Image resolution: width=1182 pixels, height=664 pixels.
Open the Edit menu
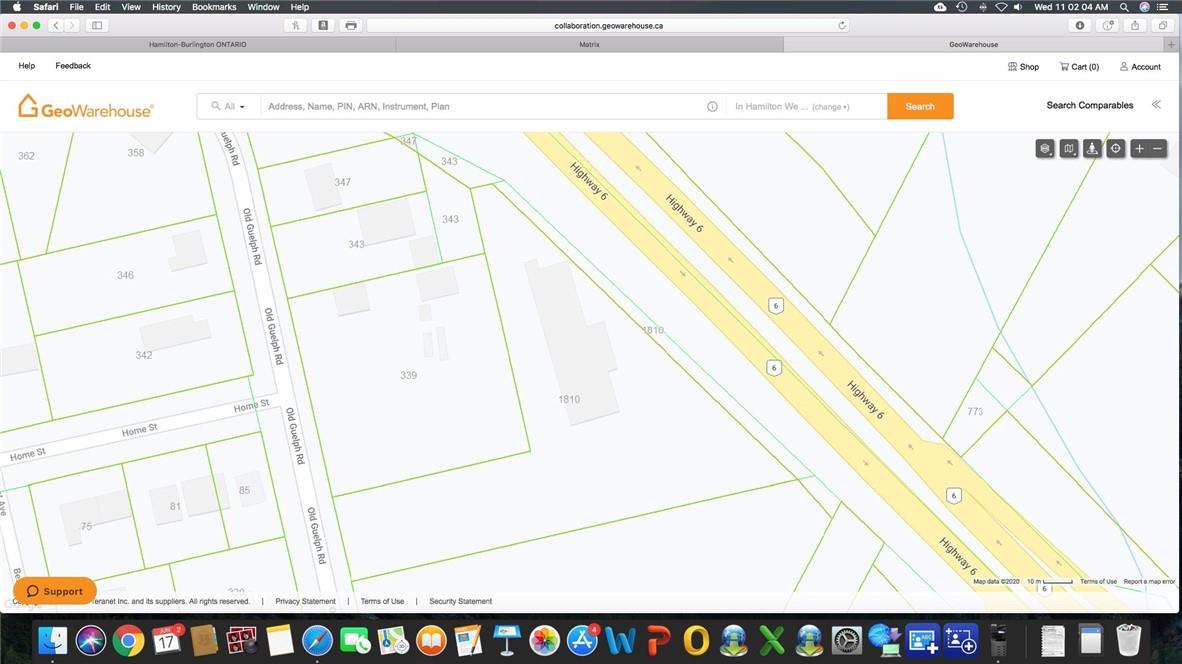click(x=103, y=7)
